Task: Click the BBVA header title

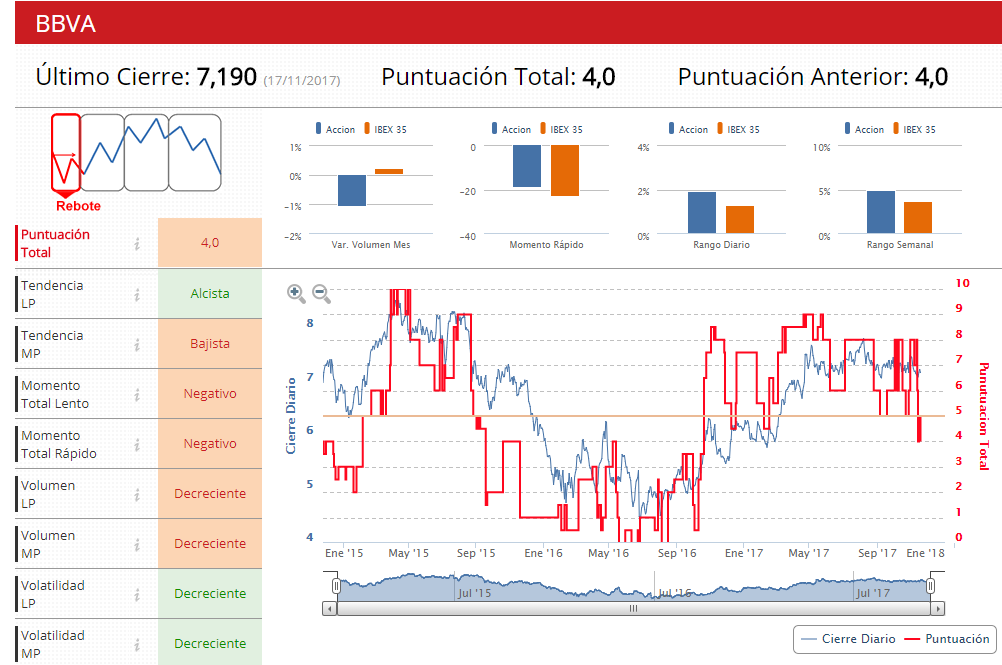Action: point(65,24)
